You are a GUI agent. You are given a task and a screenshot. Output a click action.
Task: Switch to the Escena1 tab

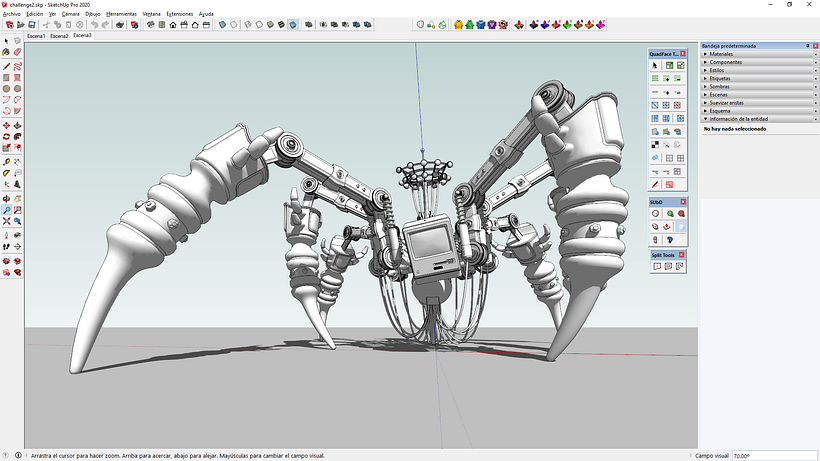click(36, 36)
